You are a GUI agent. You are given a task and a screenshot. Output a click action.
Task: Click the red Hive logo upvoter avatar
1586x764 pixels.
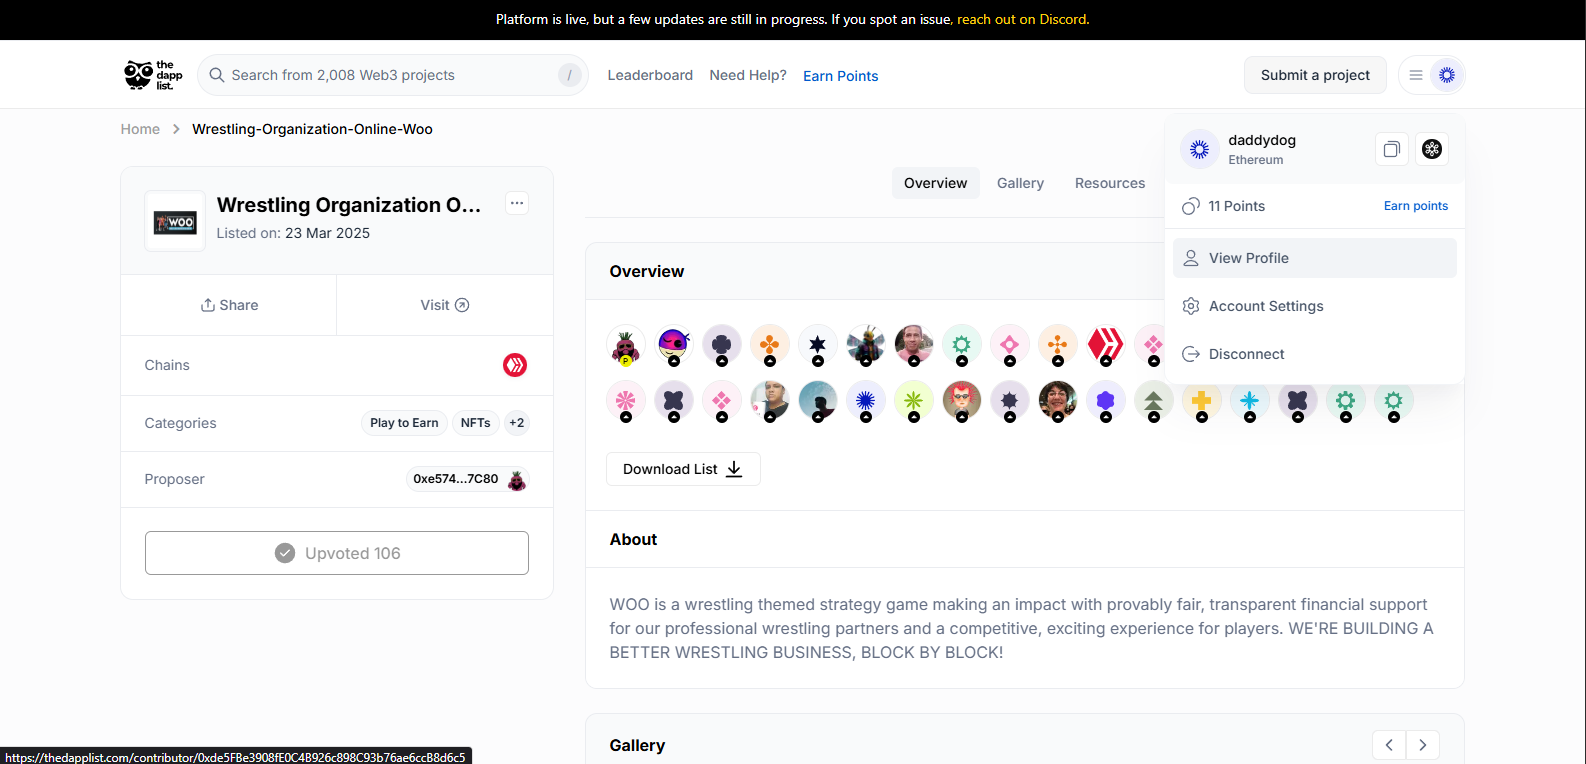pyautogui.click(x=1106, y=345)
